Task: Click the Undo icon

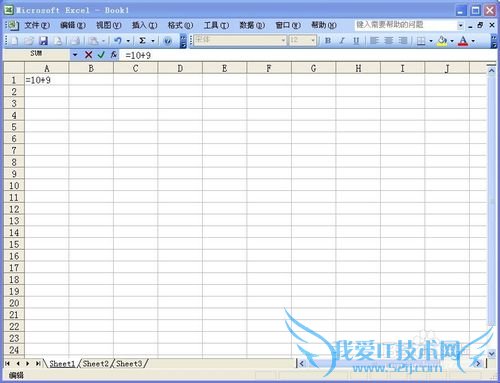Action: click(x=118, y=41)
